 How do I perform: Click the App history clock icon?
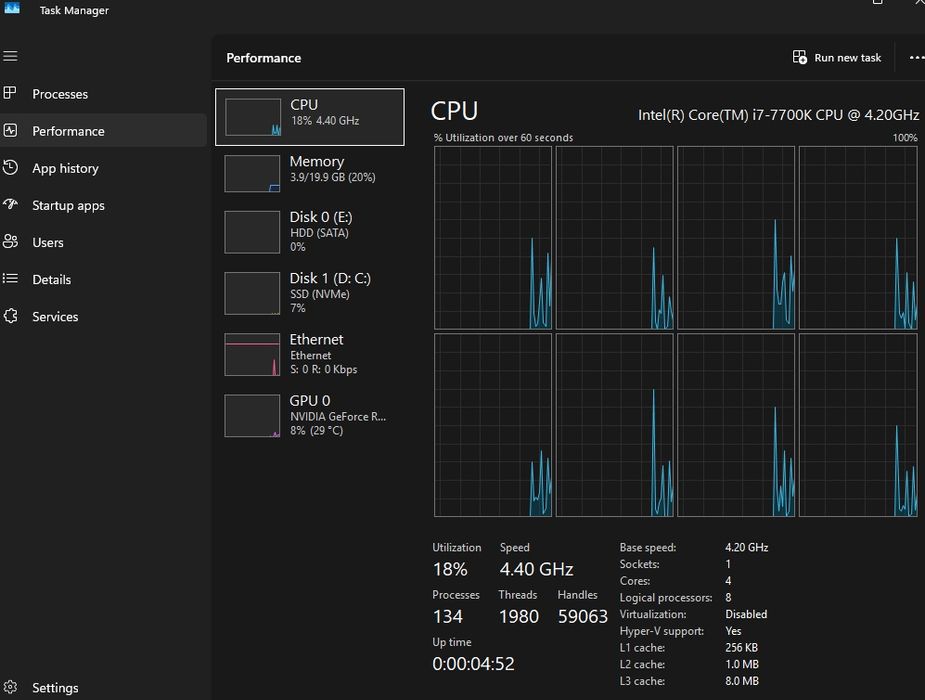pos(10,167)
